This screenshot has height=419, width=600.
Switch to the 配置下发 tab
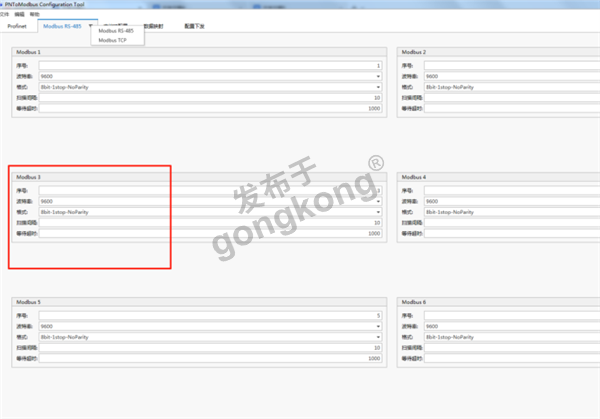tap(194, 26)
